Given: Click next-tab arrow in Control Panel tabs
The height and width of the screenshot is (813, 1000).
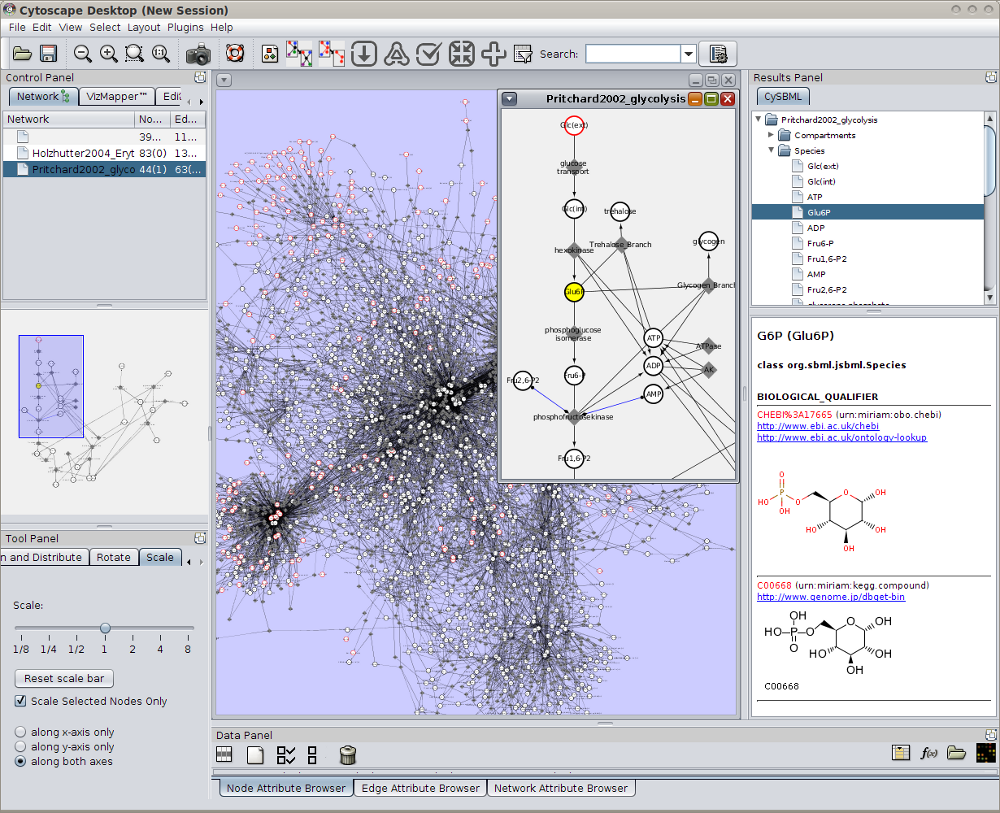Looking at the screenshot, I should (x=202, y=101).
